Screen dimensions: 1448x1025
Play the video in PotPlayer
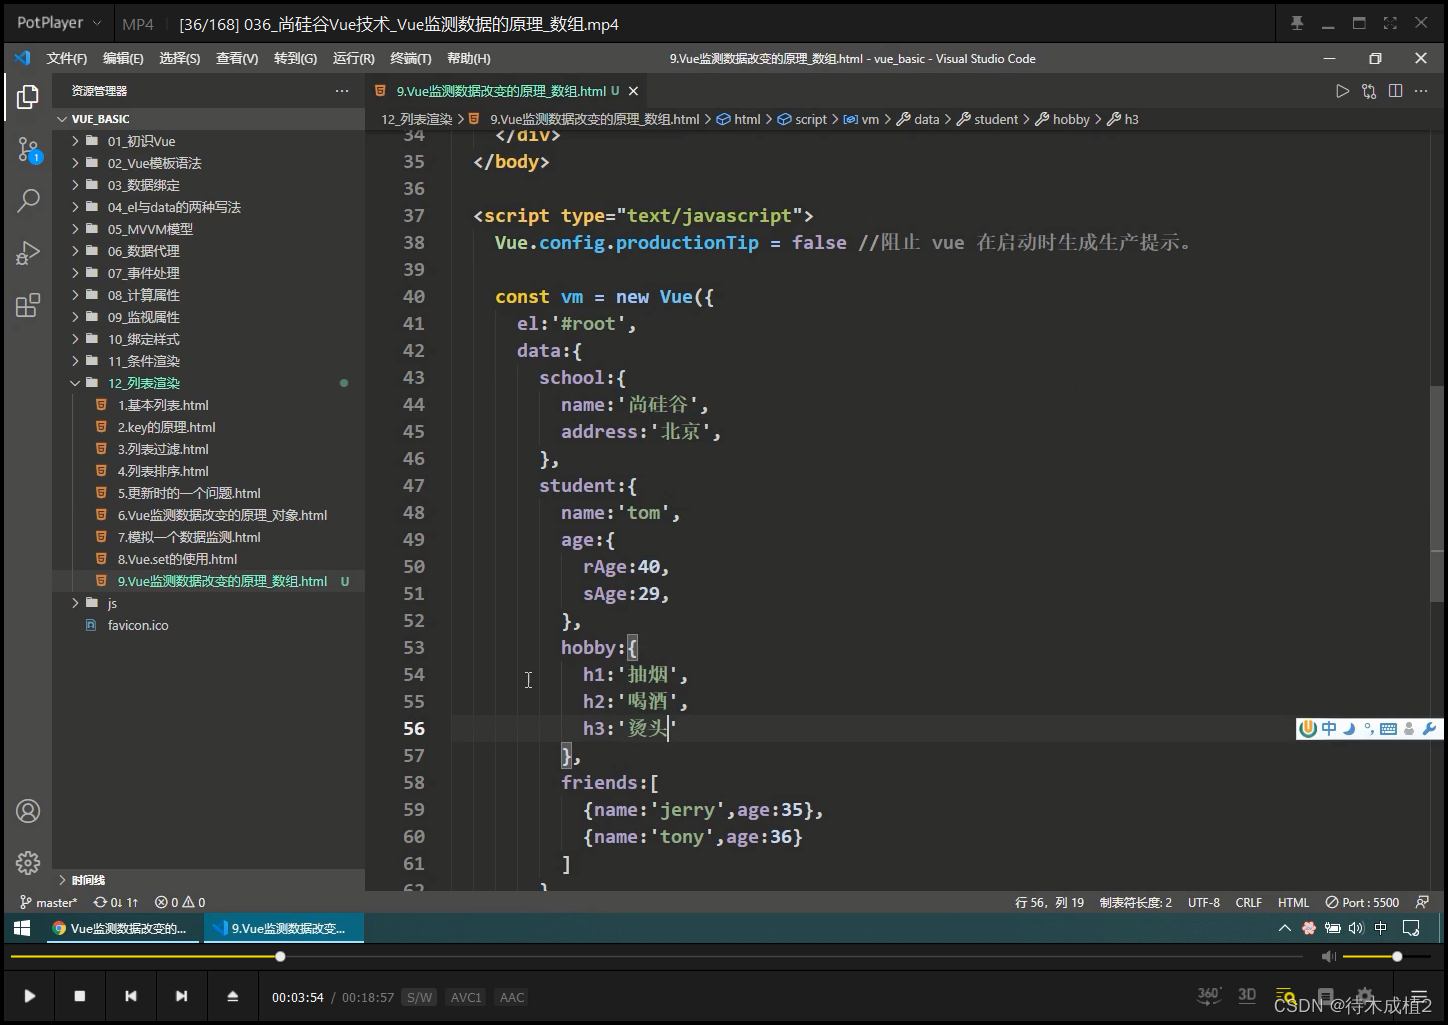click(30, 996)
